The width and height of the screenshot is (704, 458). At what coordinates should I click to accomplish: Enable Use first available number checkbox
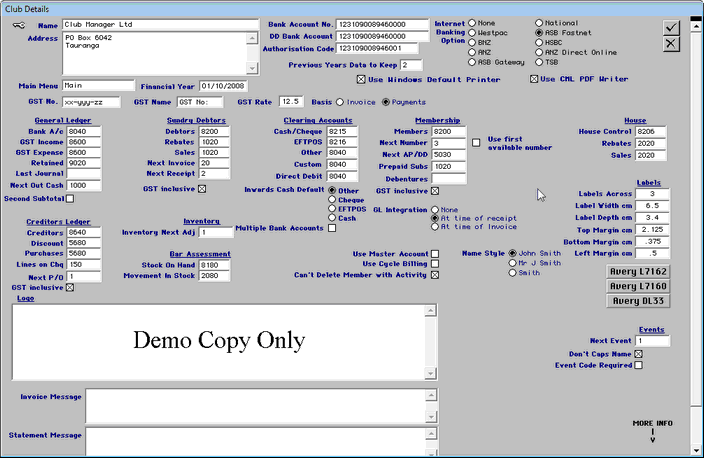coord(476,143)
